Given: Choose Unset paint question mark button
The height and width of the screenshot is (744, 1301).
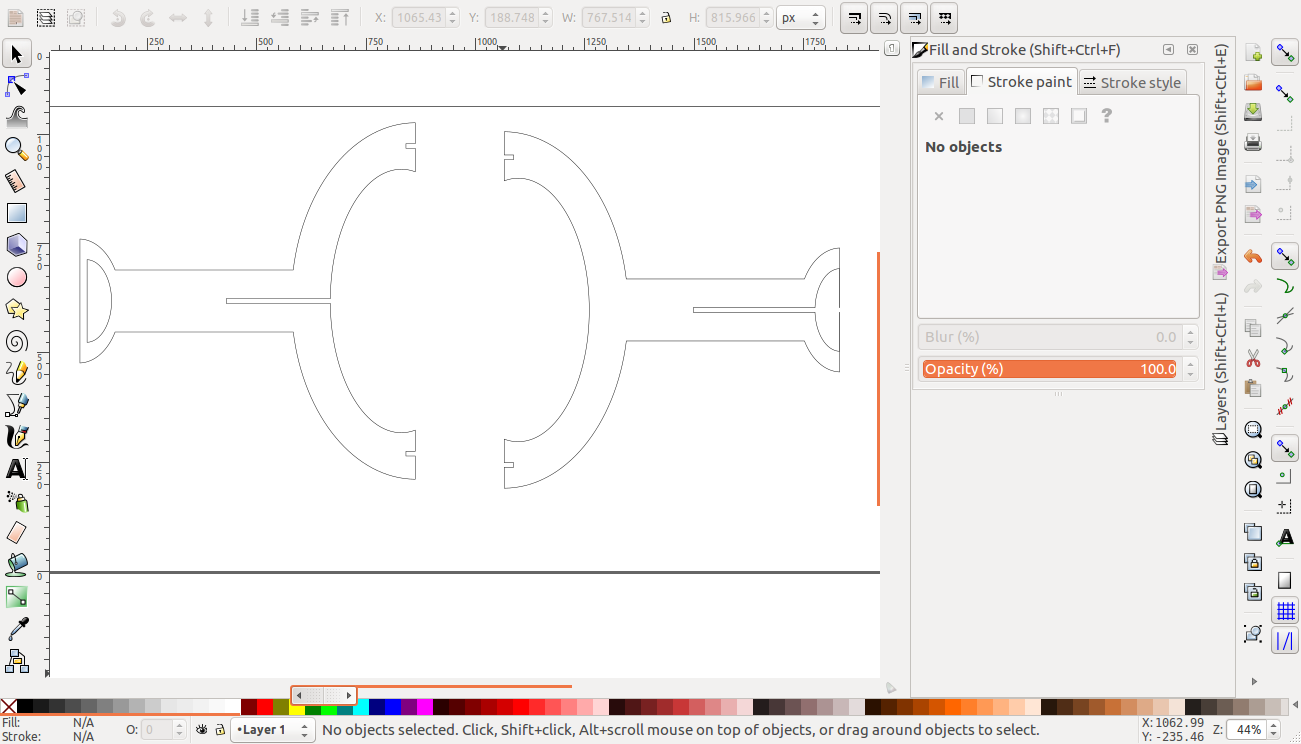Looking at the screenshot, I should (x=1107, y=116).
